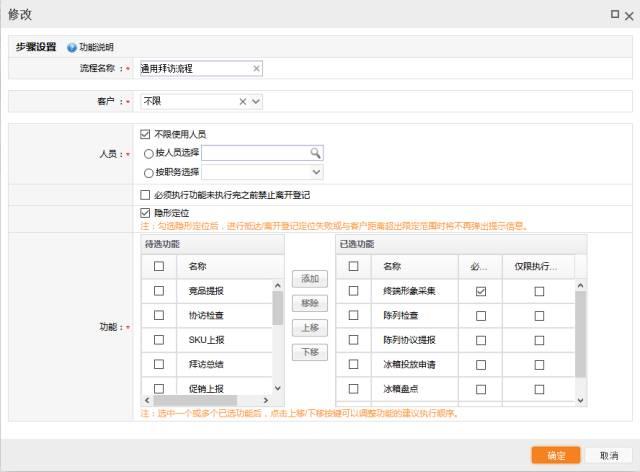Click the 取消 button
Viewport: 640px width, 472px height.
(609, 455)
